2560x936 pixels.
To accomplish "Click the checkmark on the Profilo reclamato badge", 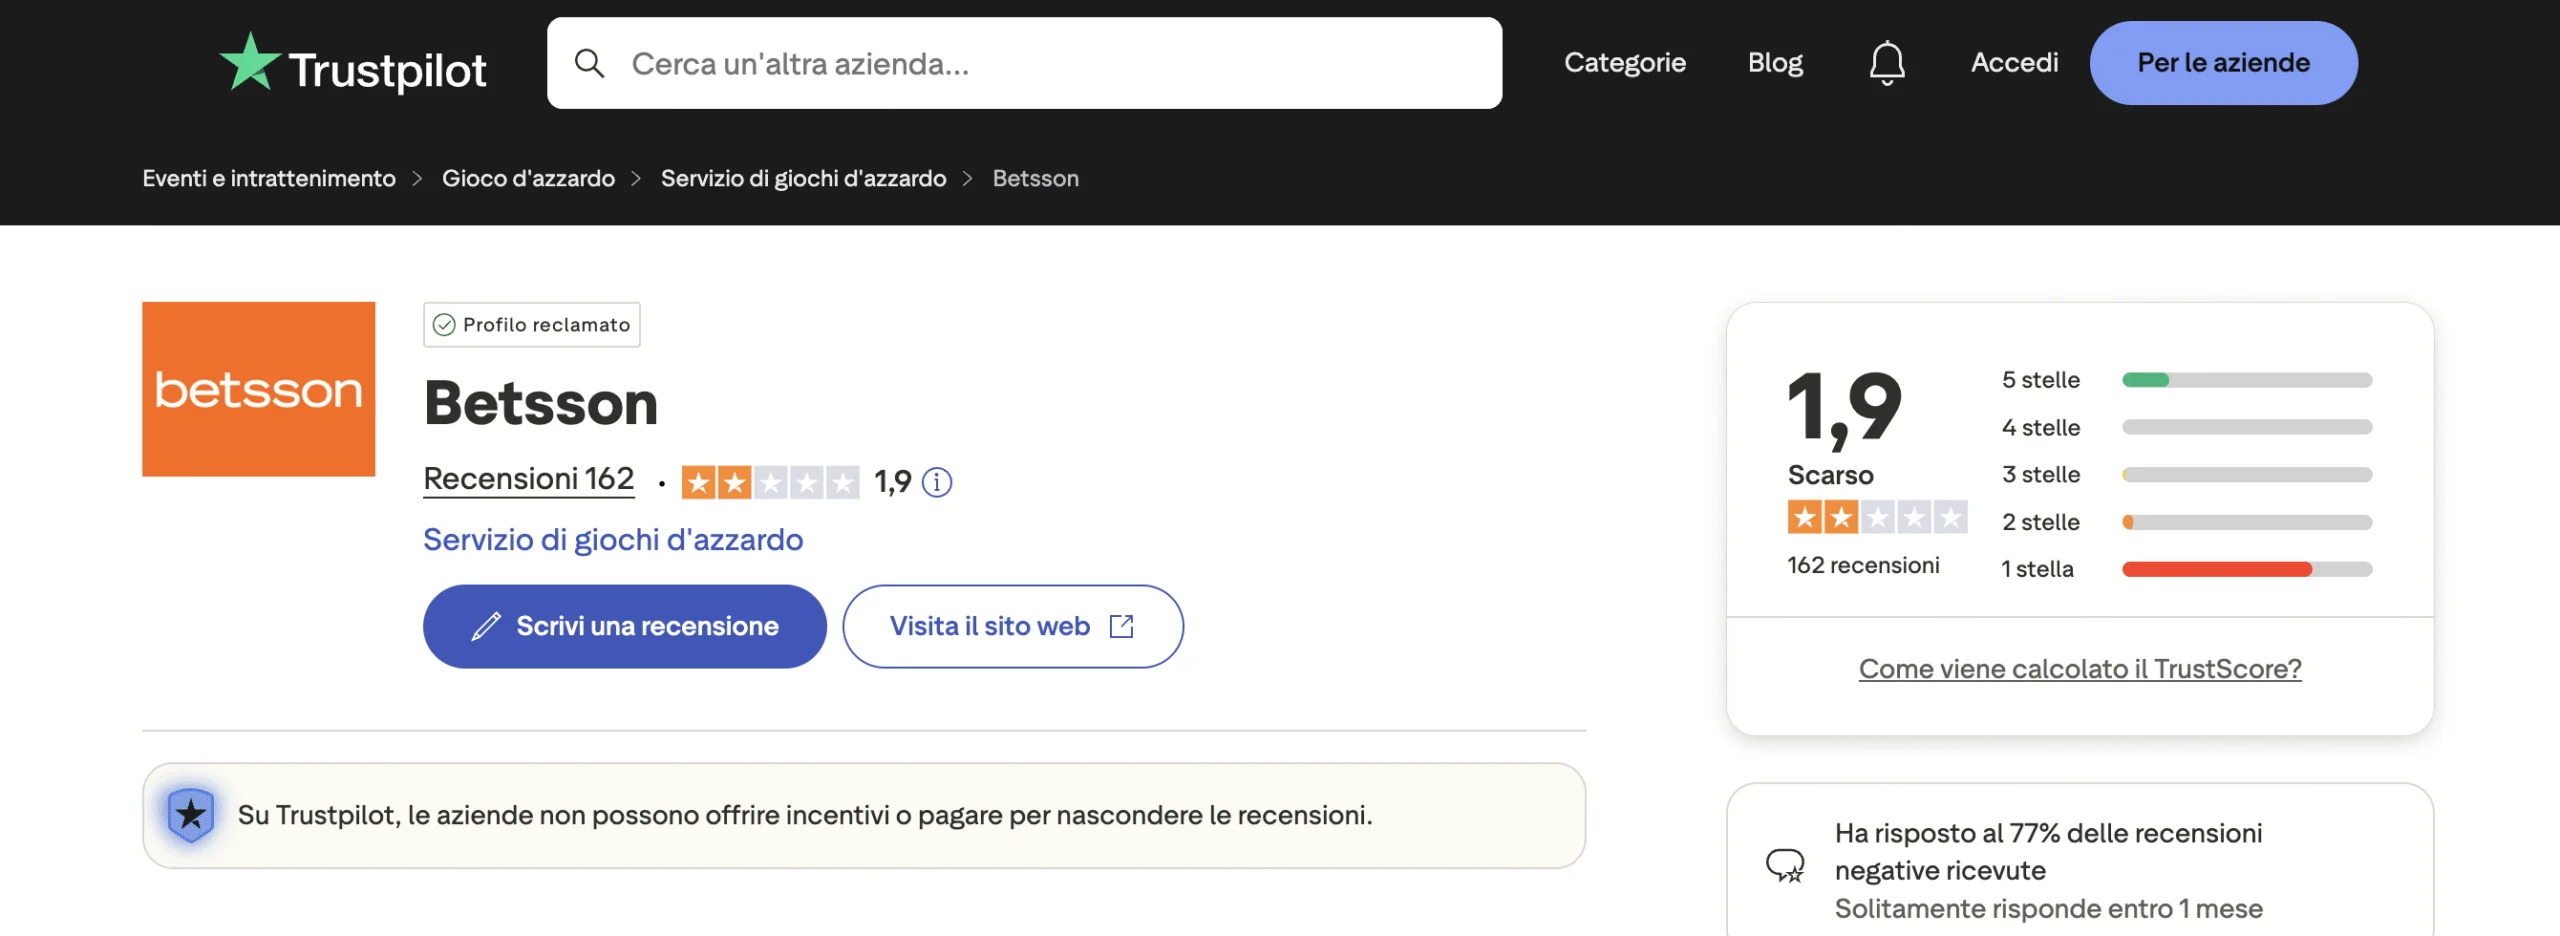I will point(443,324).
